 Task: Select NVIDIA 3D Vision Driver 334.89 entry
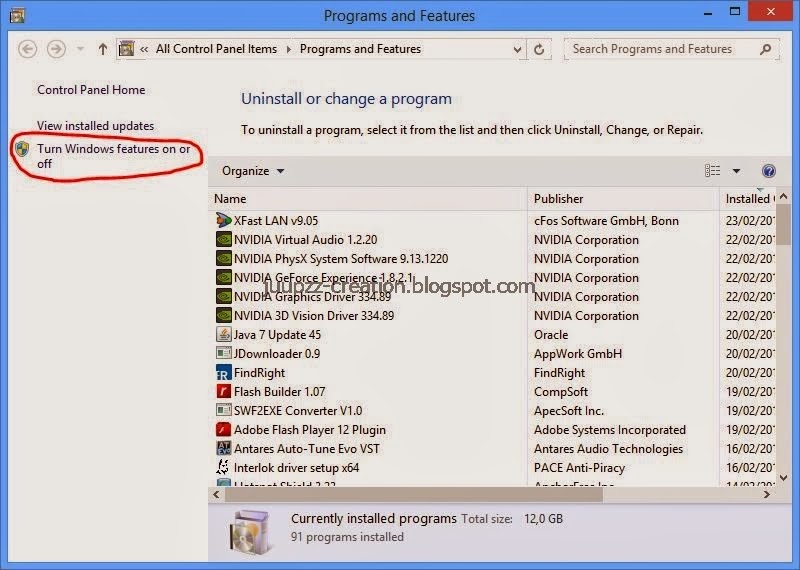314,316
